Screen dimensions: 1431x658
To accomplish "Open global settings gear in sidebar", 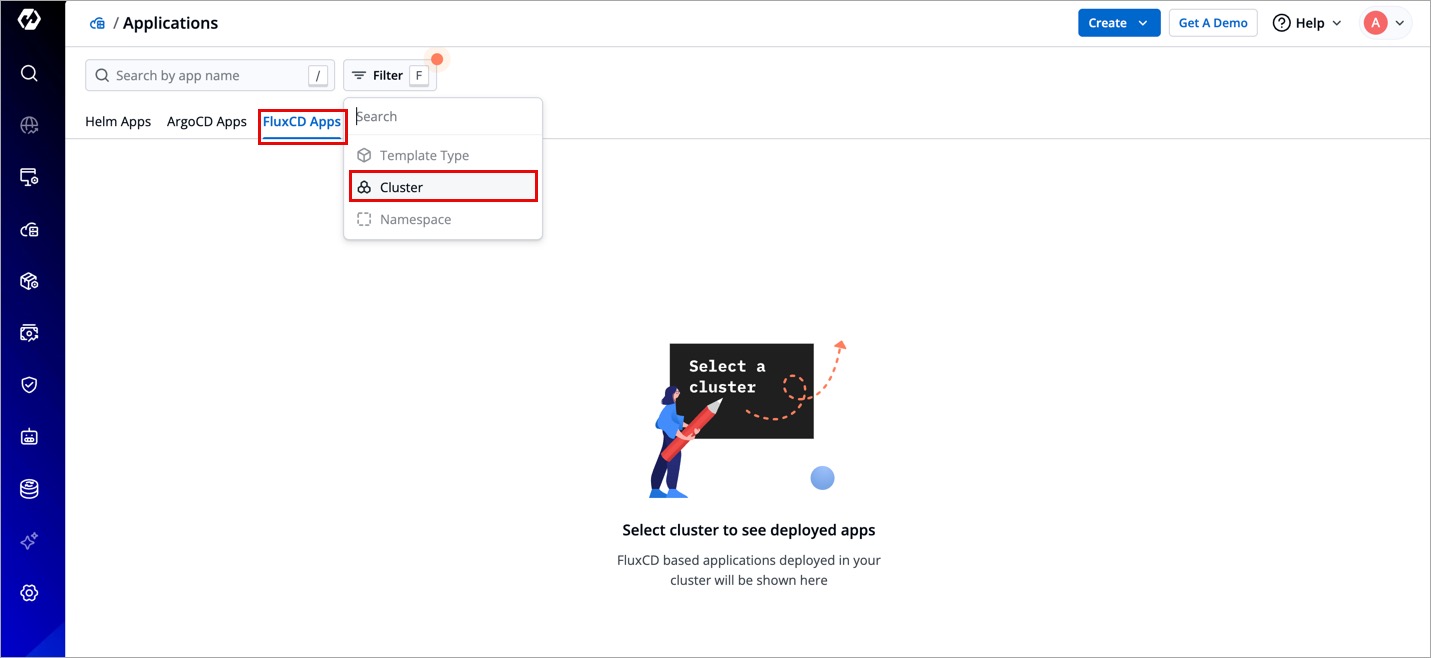I will 29,593.
